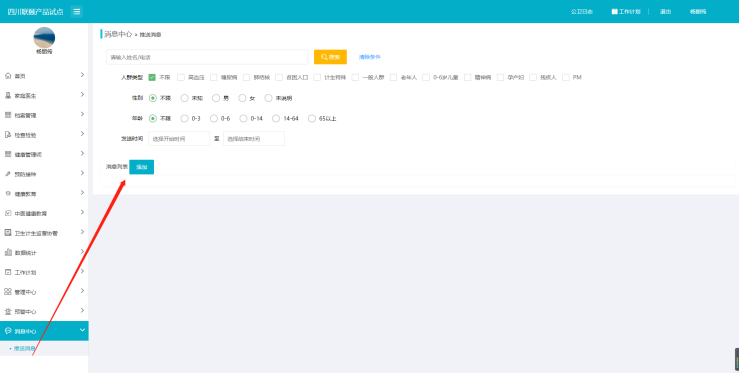Select age radio 65以上

pyautogui.click(x=311, y=119)
